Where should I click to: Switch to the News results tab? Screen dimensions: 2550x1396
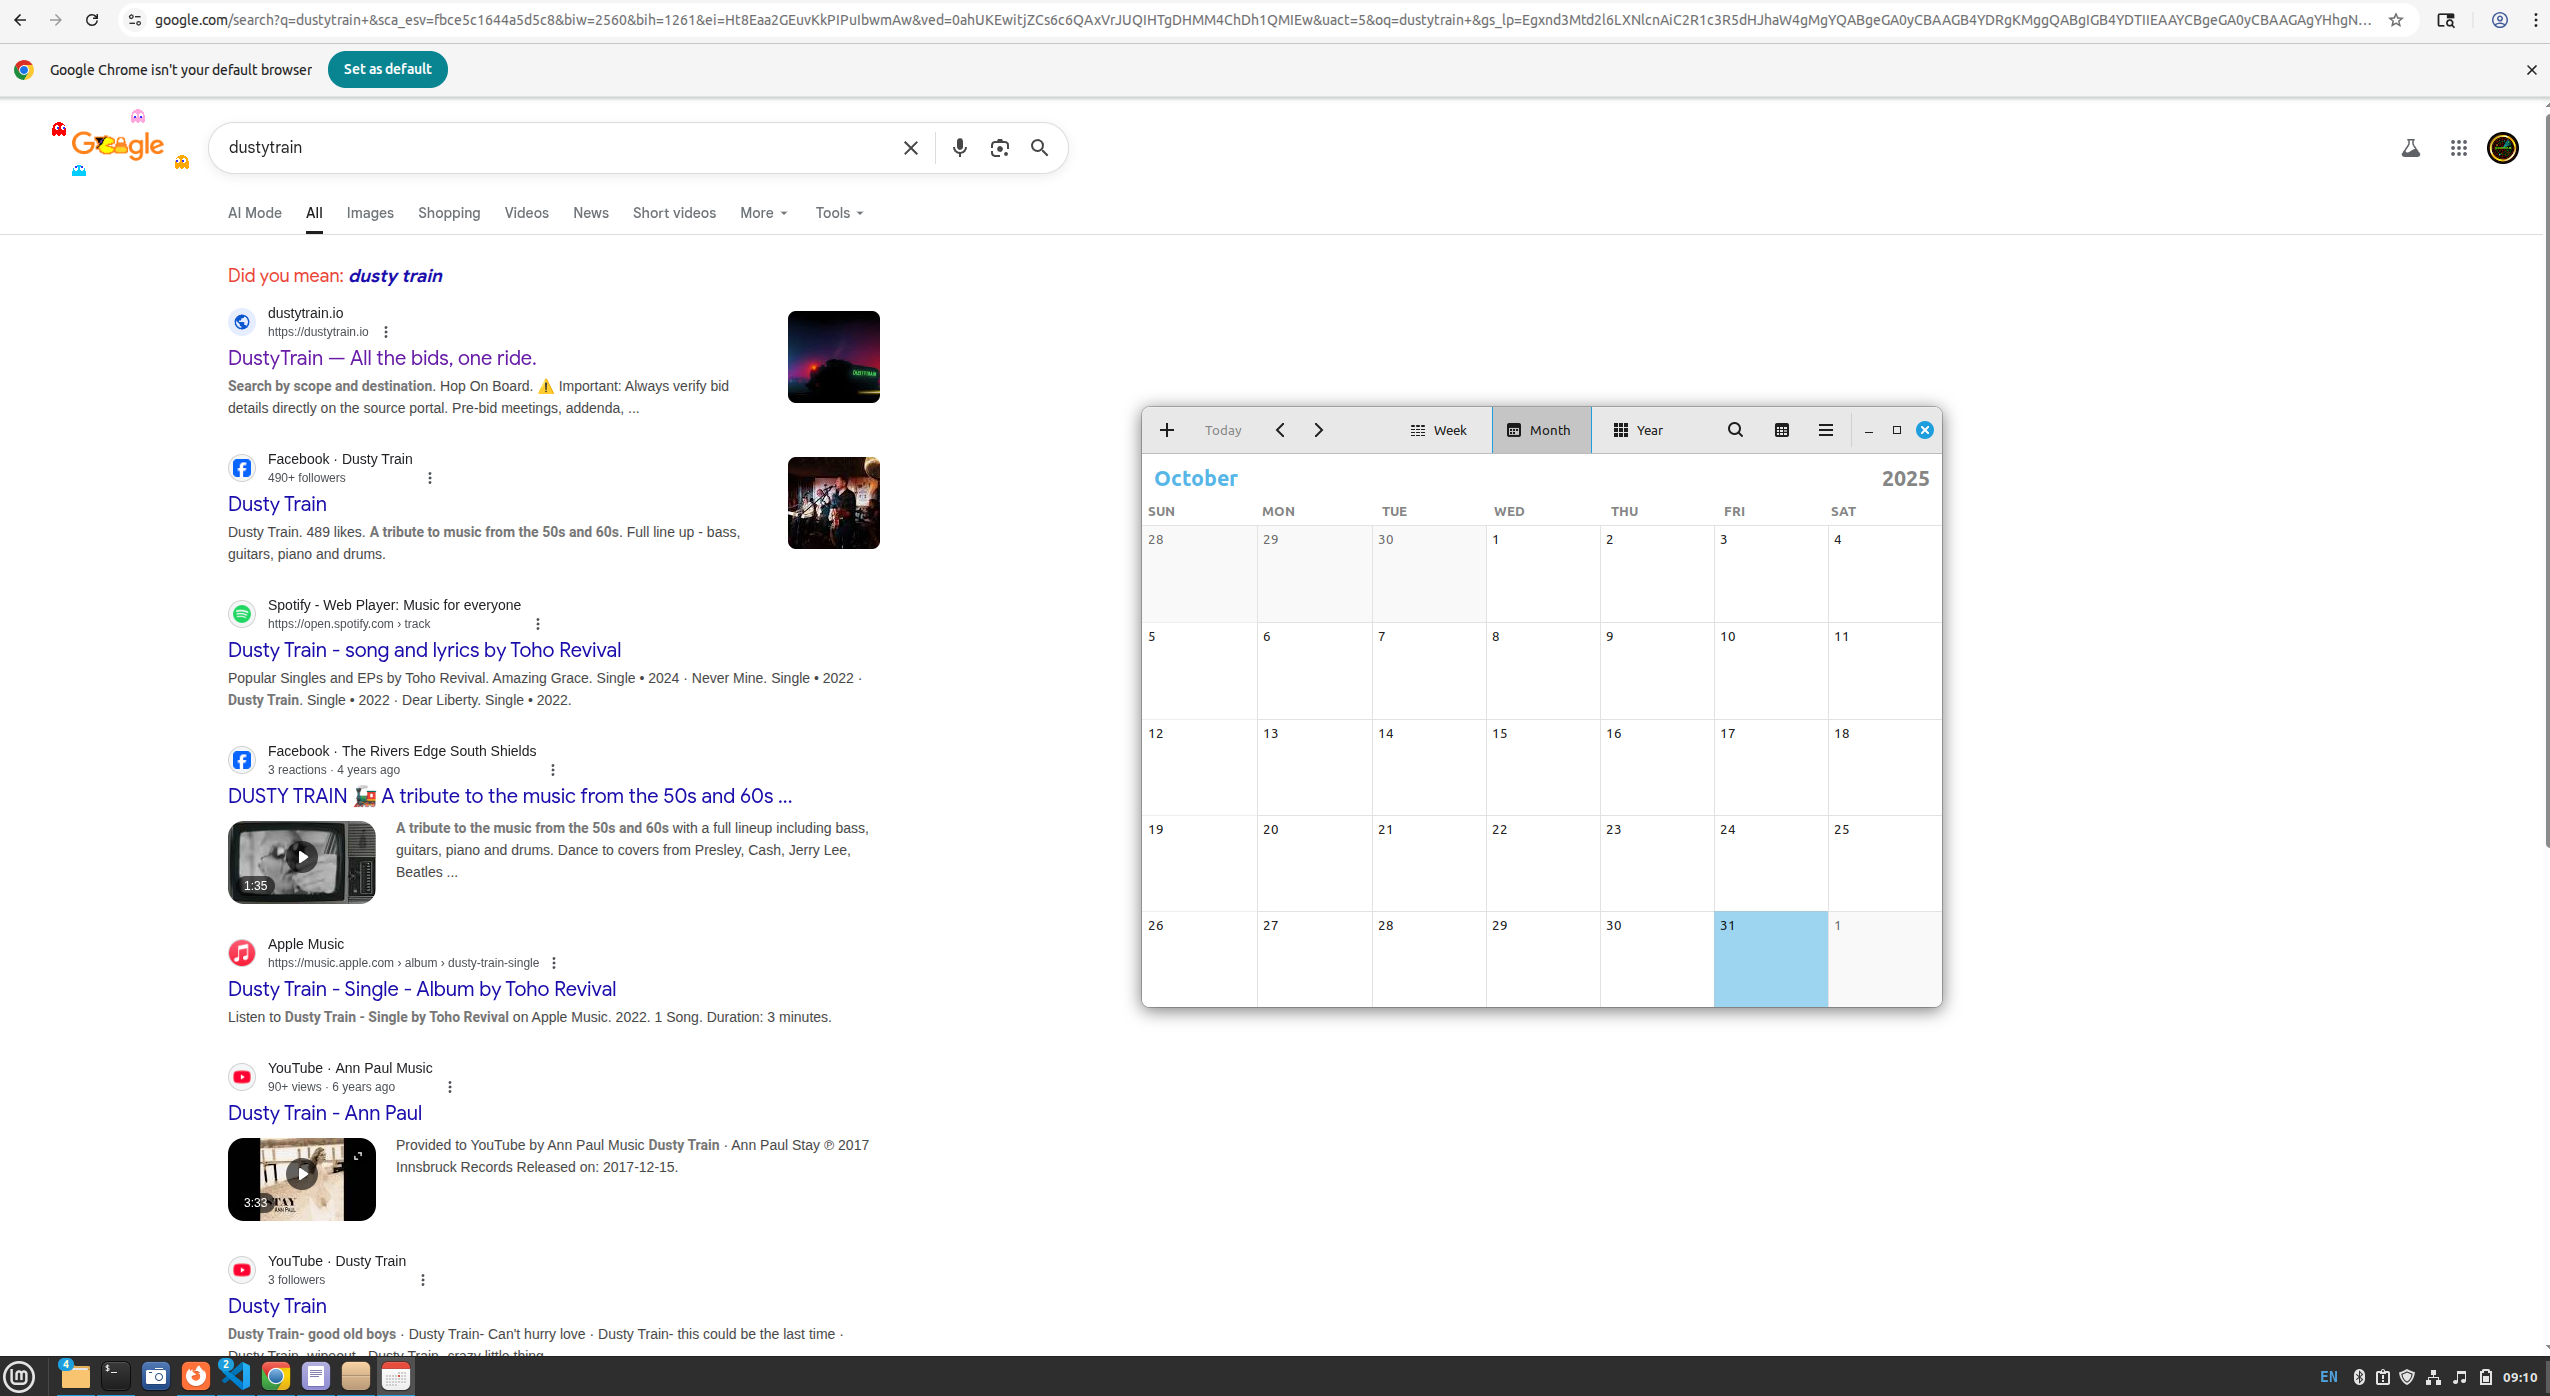point(590,213)
